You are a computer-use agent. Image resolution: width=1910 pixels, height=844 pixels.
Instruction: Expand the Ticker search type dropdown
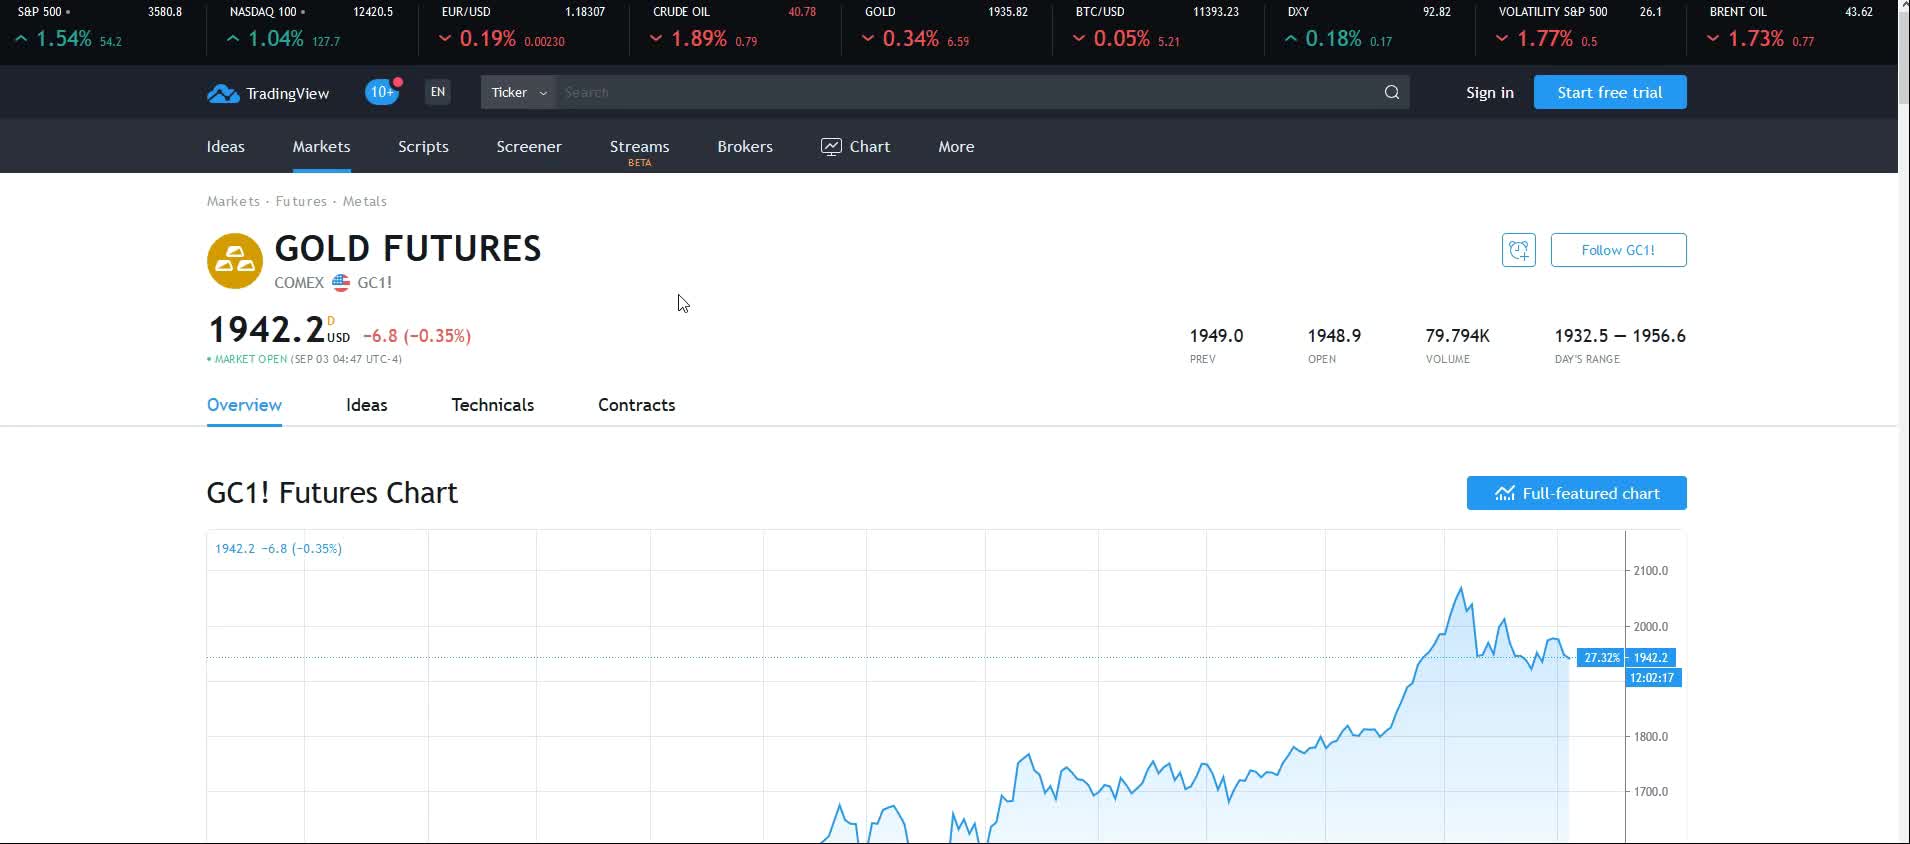tap(518, 92)
